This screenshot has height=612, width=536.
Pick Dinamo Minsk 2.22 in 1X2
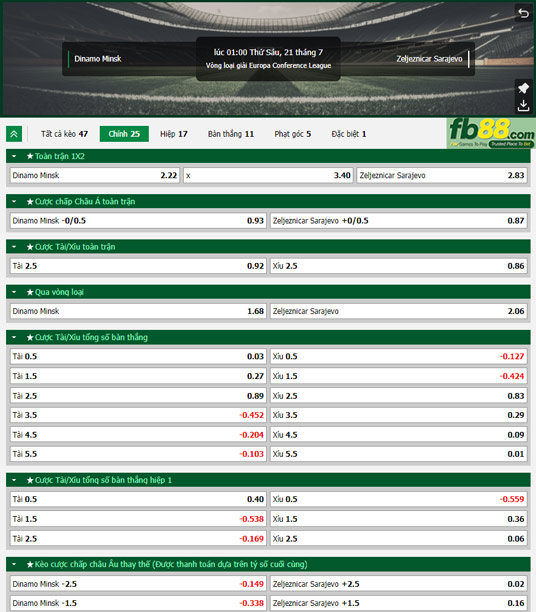[x=95, y=175]
